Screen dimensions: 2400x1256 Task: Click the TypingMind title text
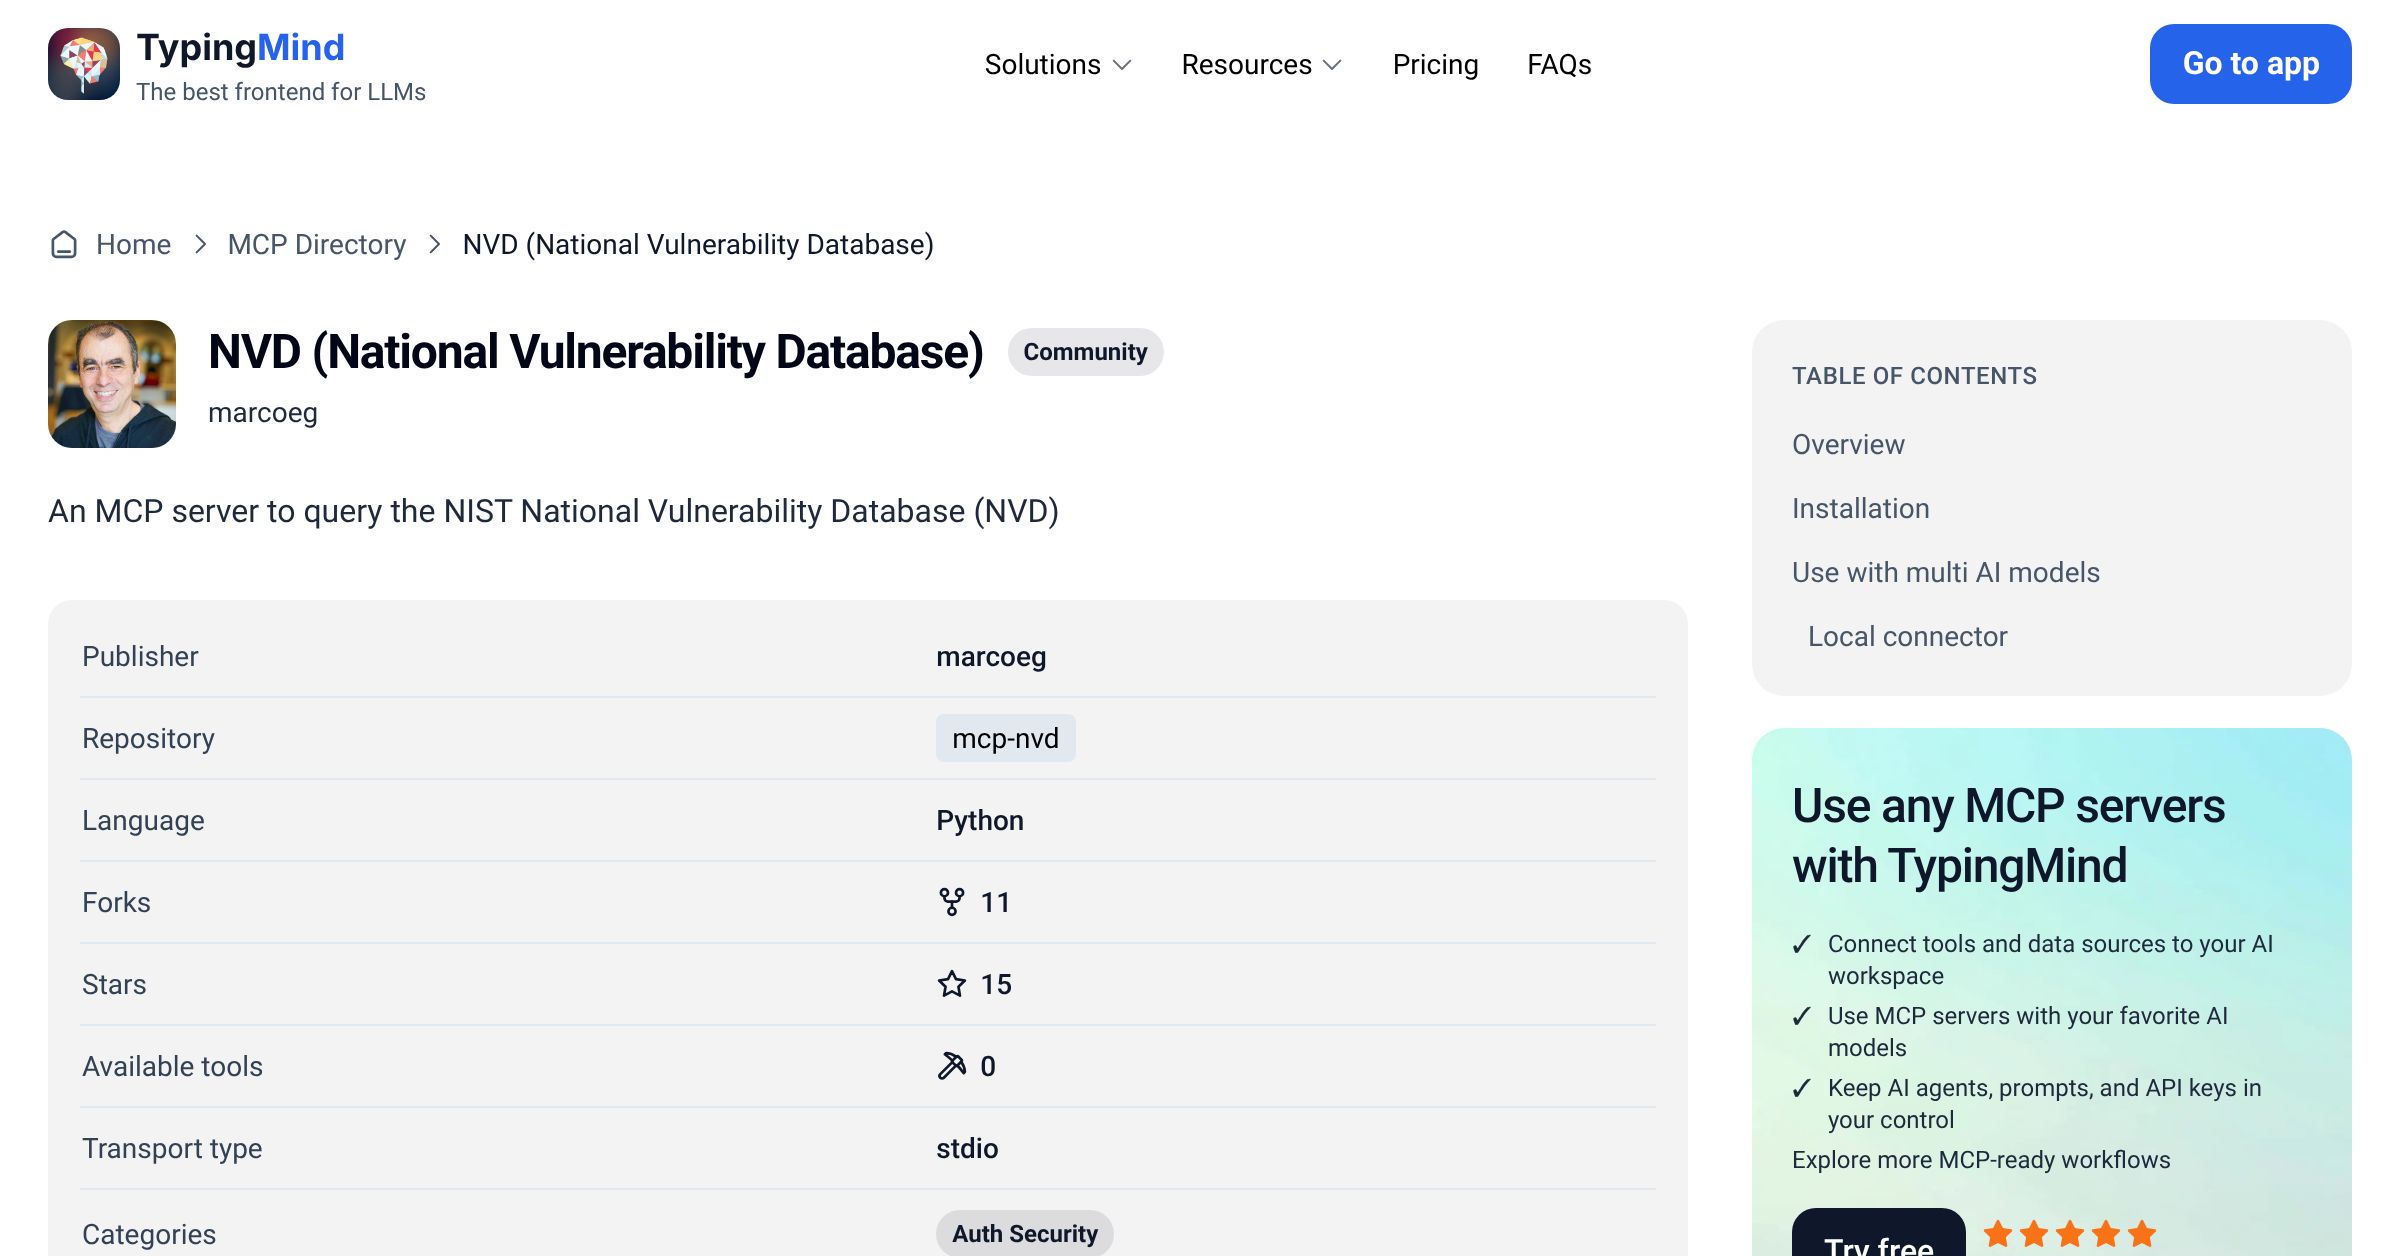240,47
